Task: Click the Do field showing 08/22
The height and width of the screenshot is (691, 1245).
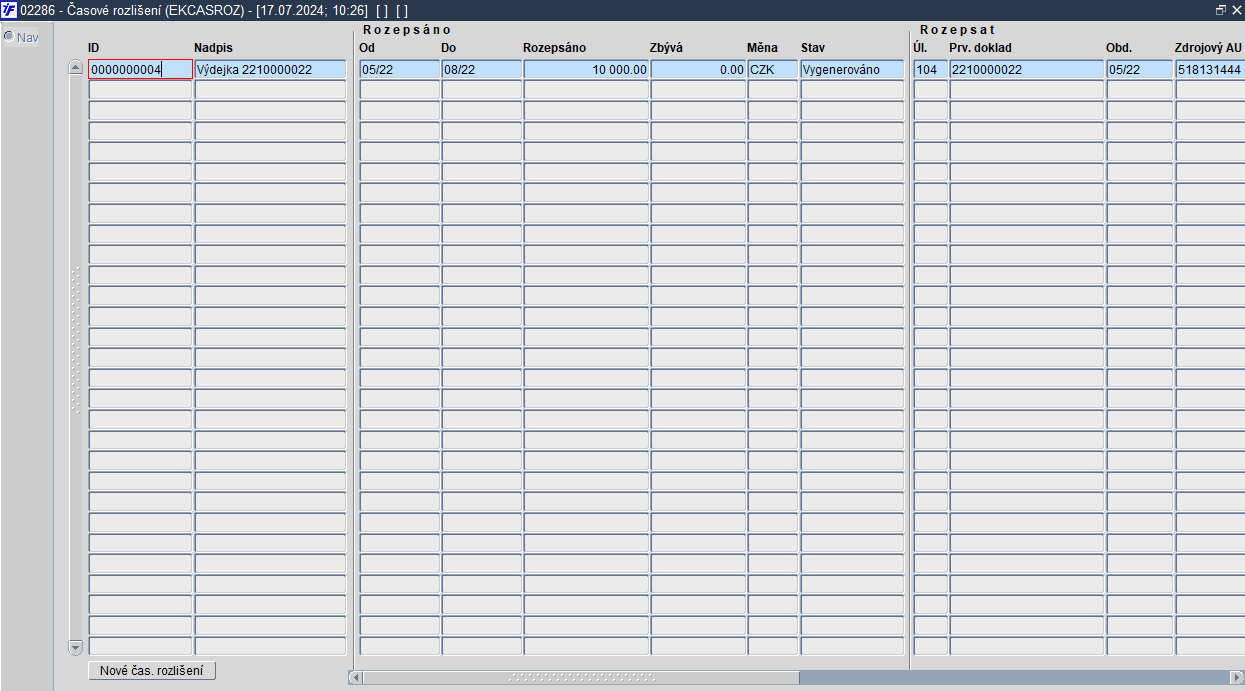Action: pyautogui.click(x=481, y=69)
